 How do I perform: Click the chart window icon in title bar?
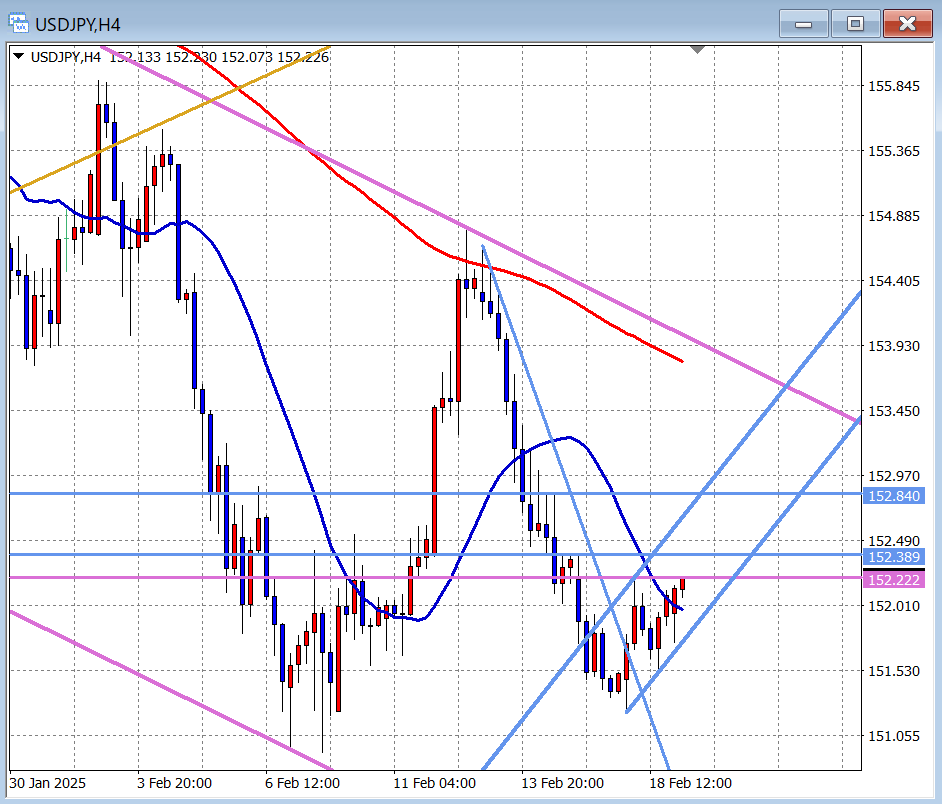(x=19, y=24)
